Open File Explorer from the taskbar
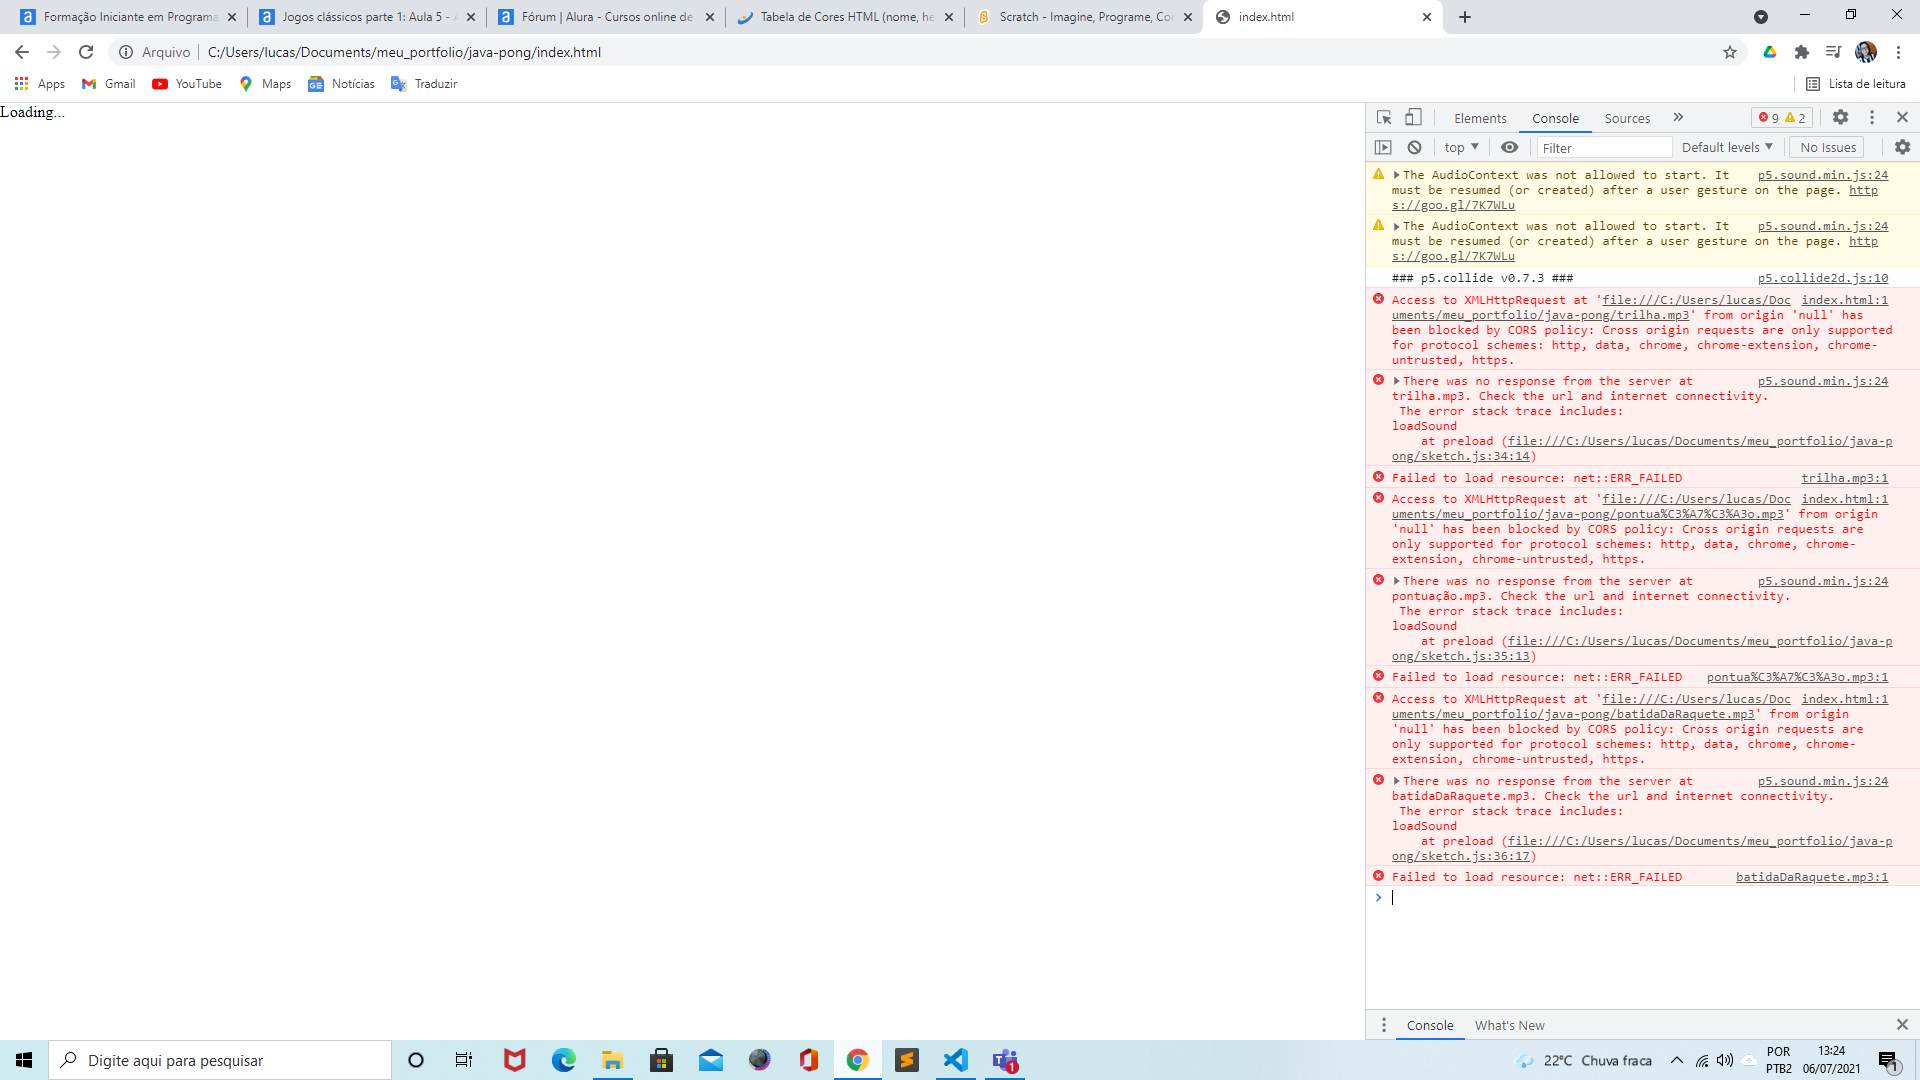This screenshot has width=1920, height=1080. click(x=612, y=1060)
